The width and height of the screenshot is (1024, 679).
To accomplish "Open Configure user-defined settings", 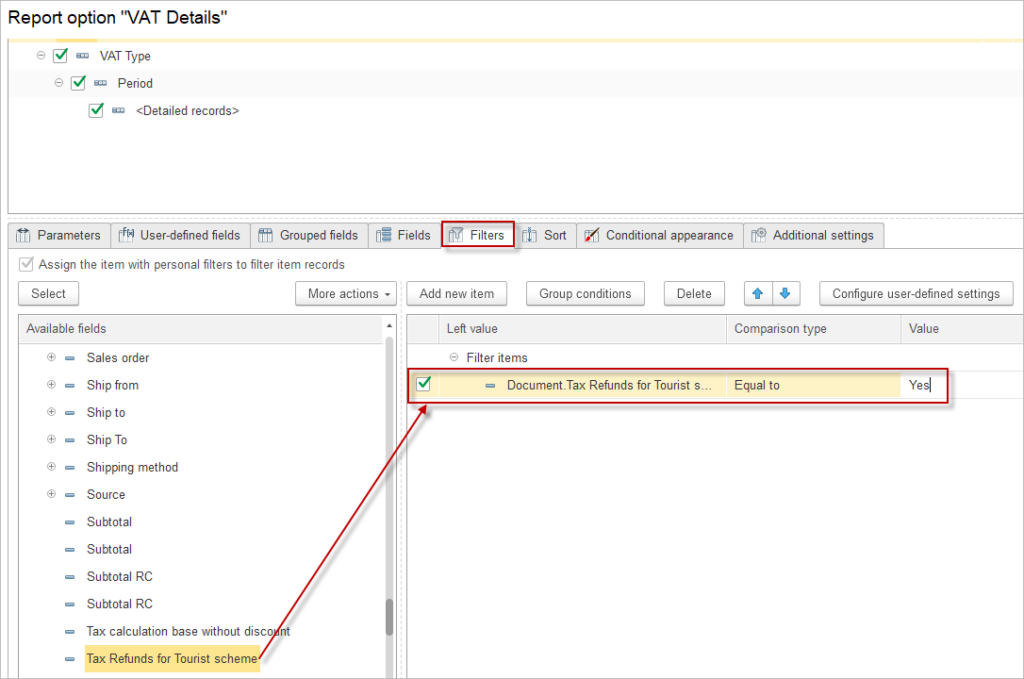I will [x=916, y=294].
